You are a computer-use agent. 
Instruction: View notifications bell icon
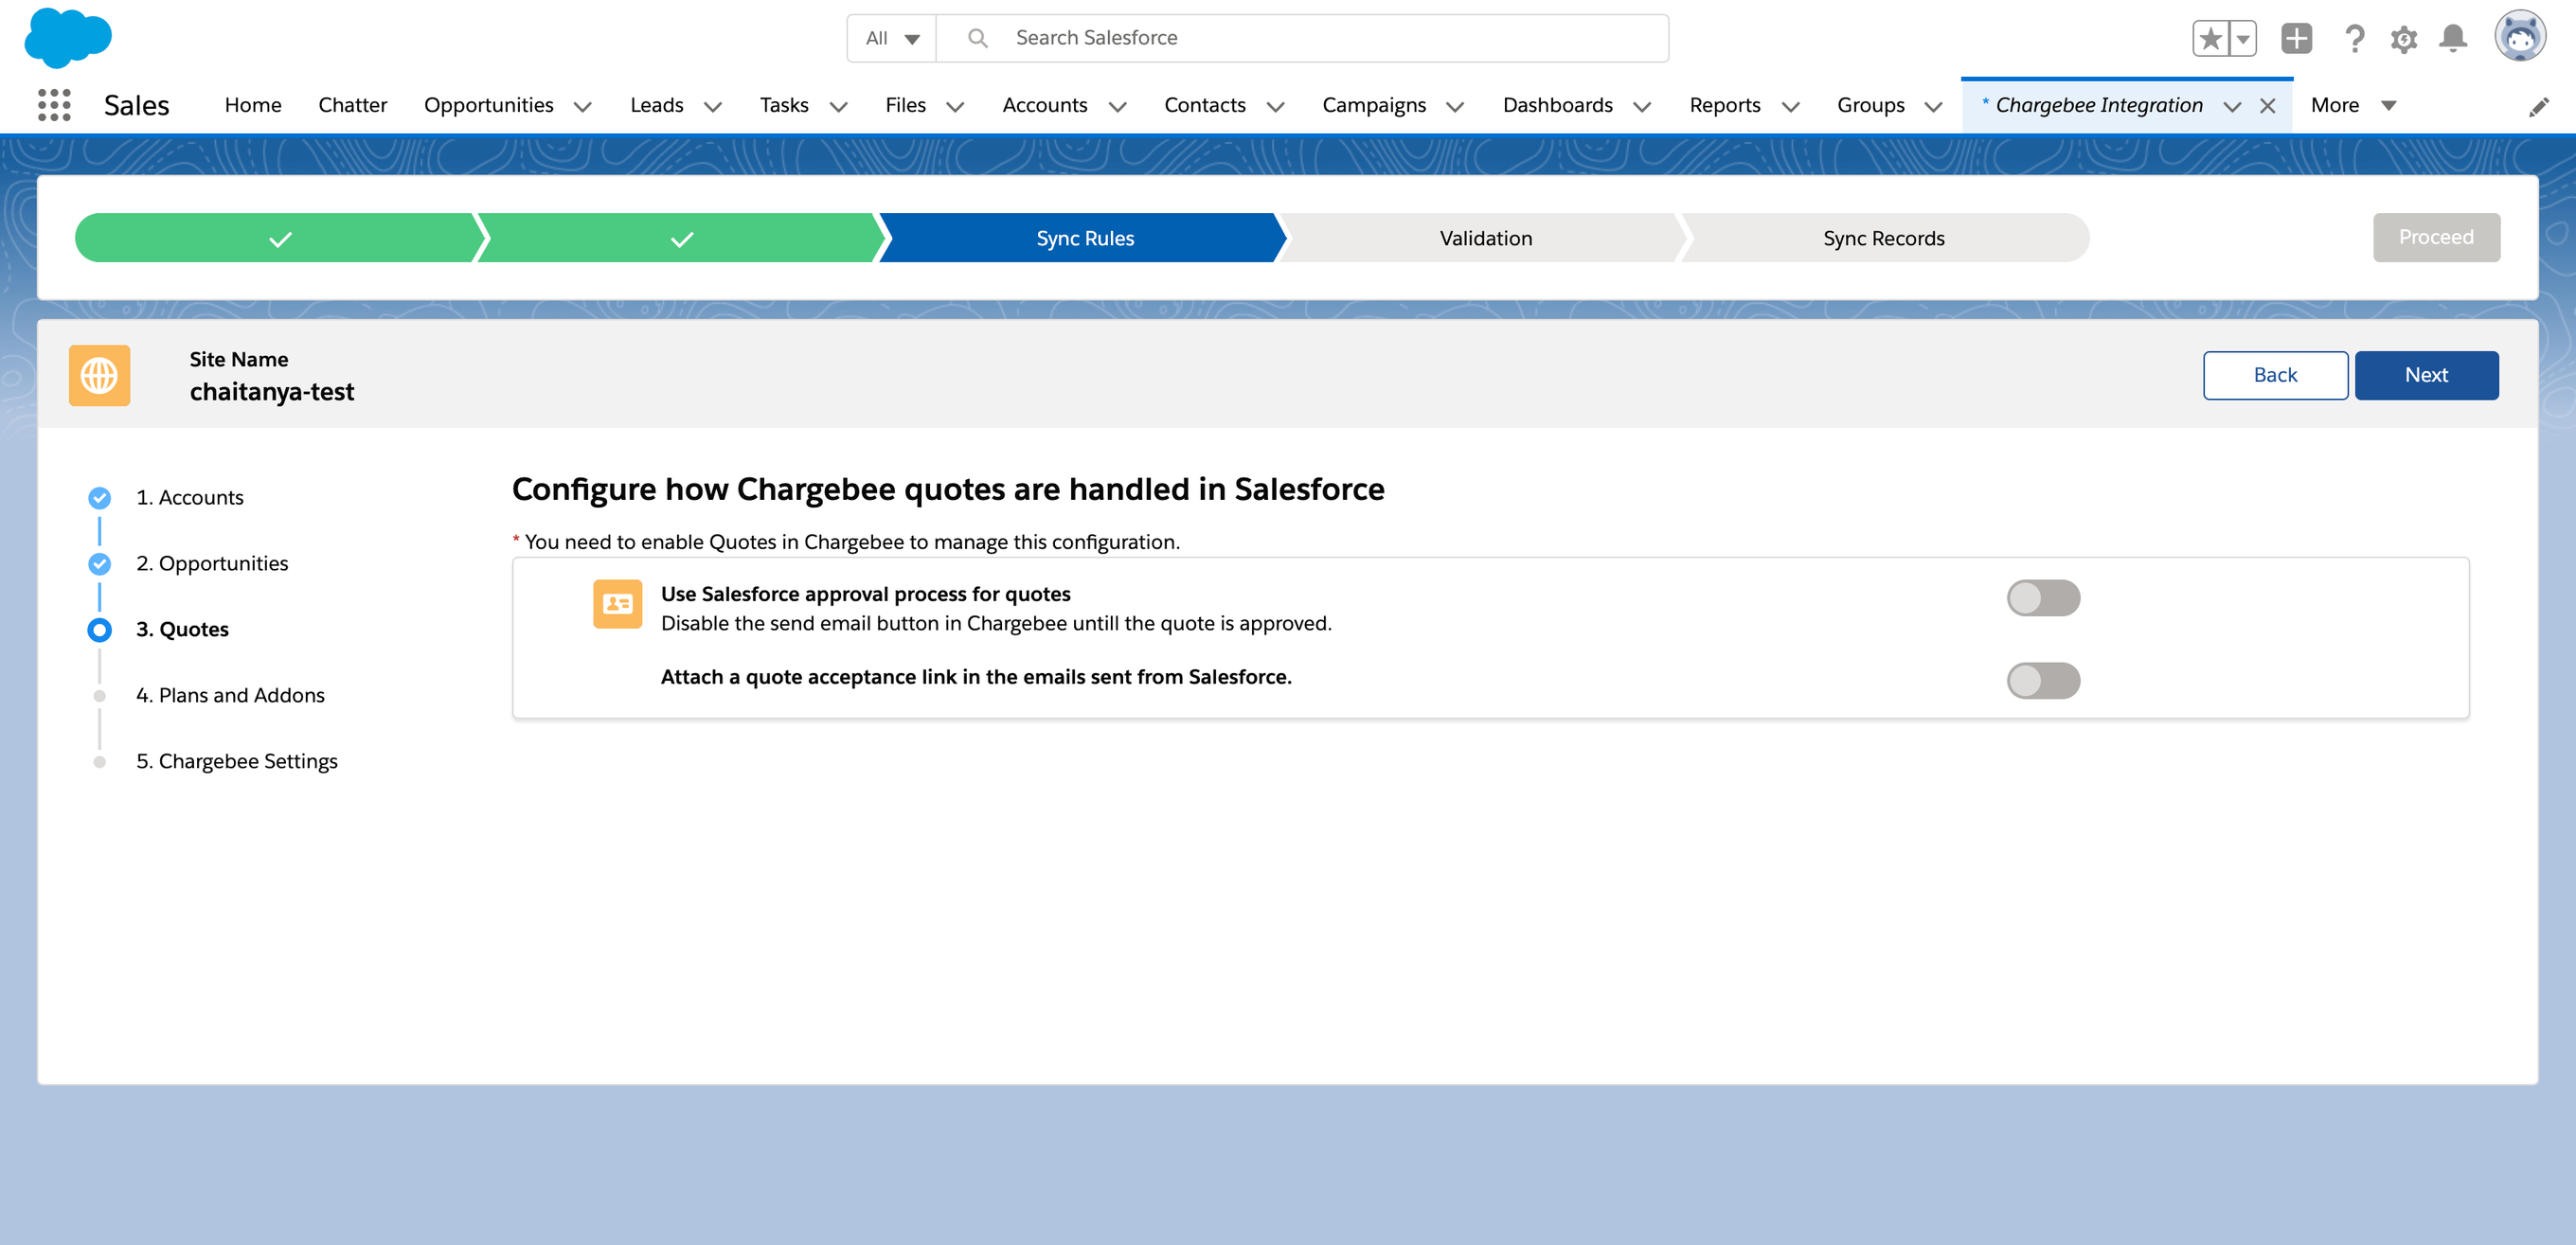click(2452, 39)
